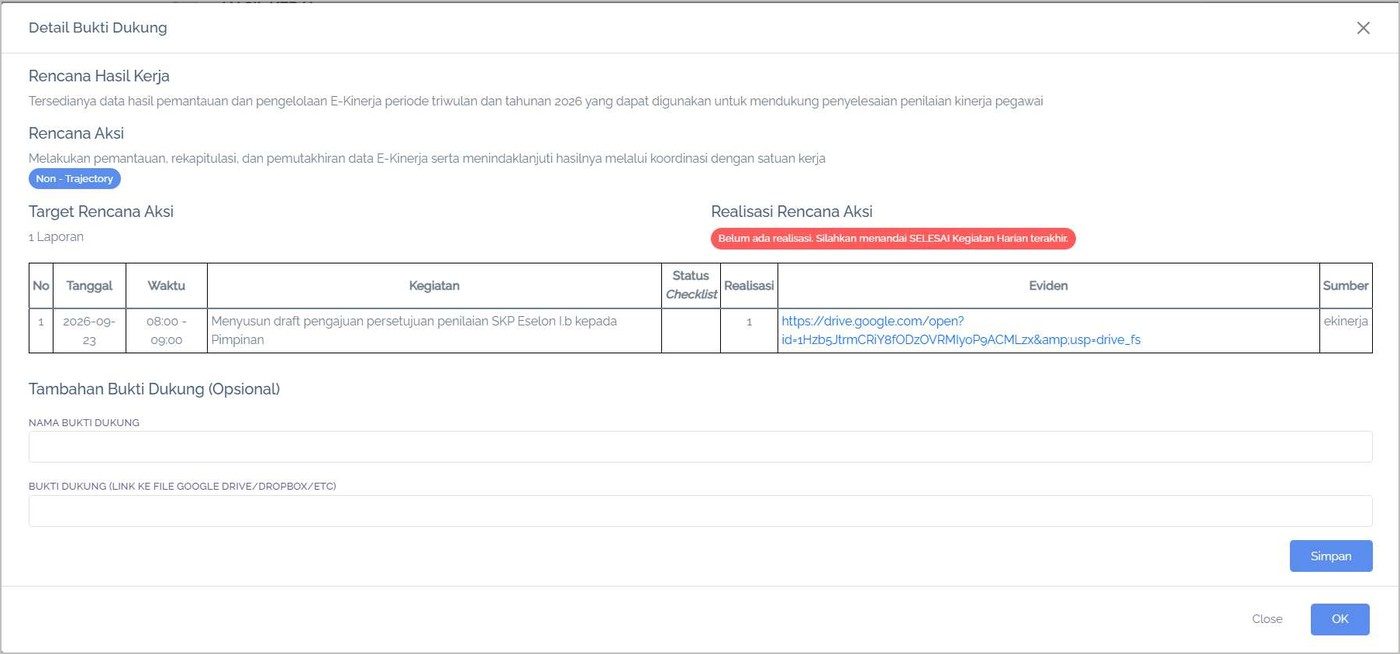Click the 'No' column header
This screenshot has height=654, width=1400.
coord(41,286)
